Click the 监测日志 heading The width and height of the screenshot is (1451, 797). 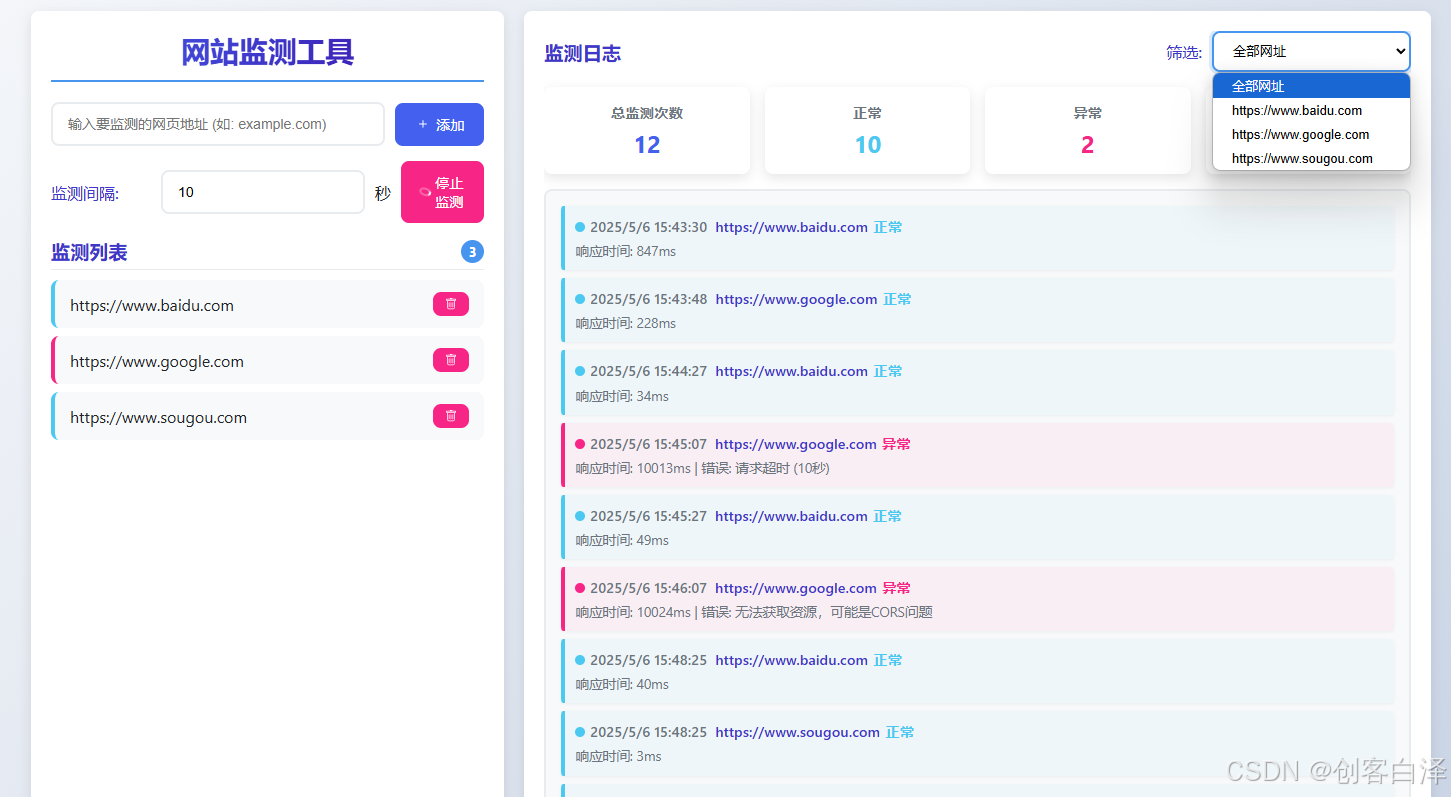[582, 53]
